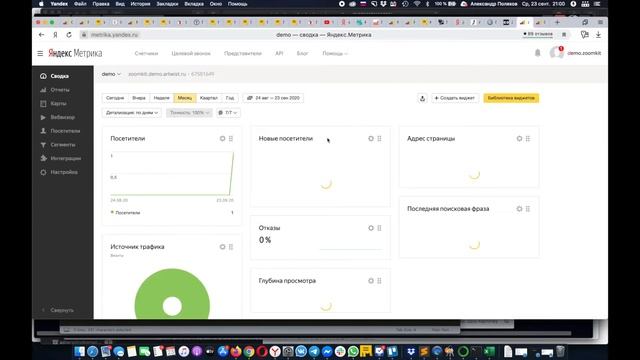
Task: Click the Библиотека виджетов button
Action: point(511,98)
